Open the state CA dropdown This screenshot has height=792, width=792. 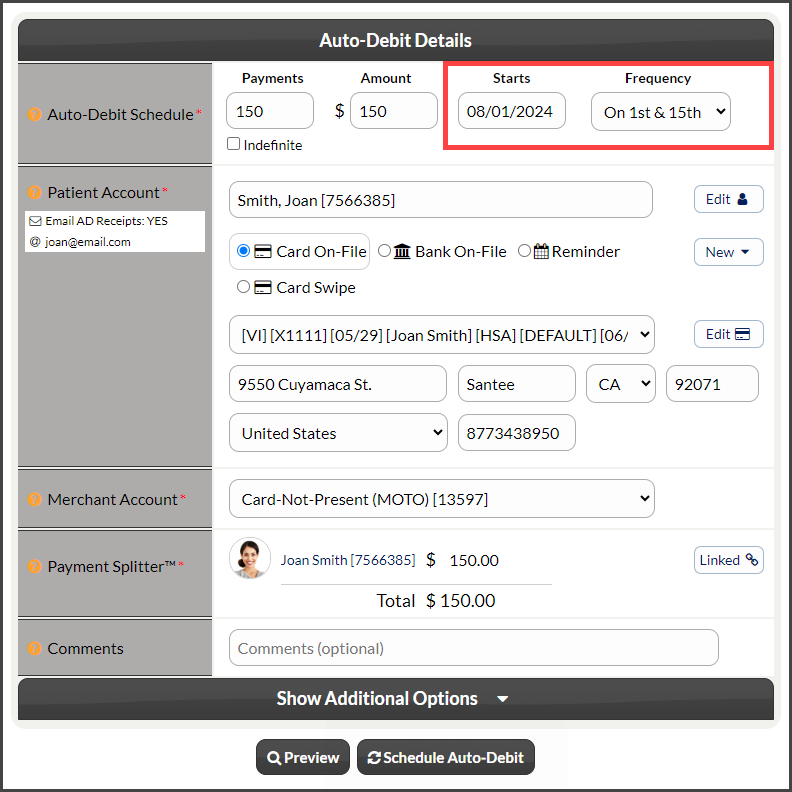[621, 384]
